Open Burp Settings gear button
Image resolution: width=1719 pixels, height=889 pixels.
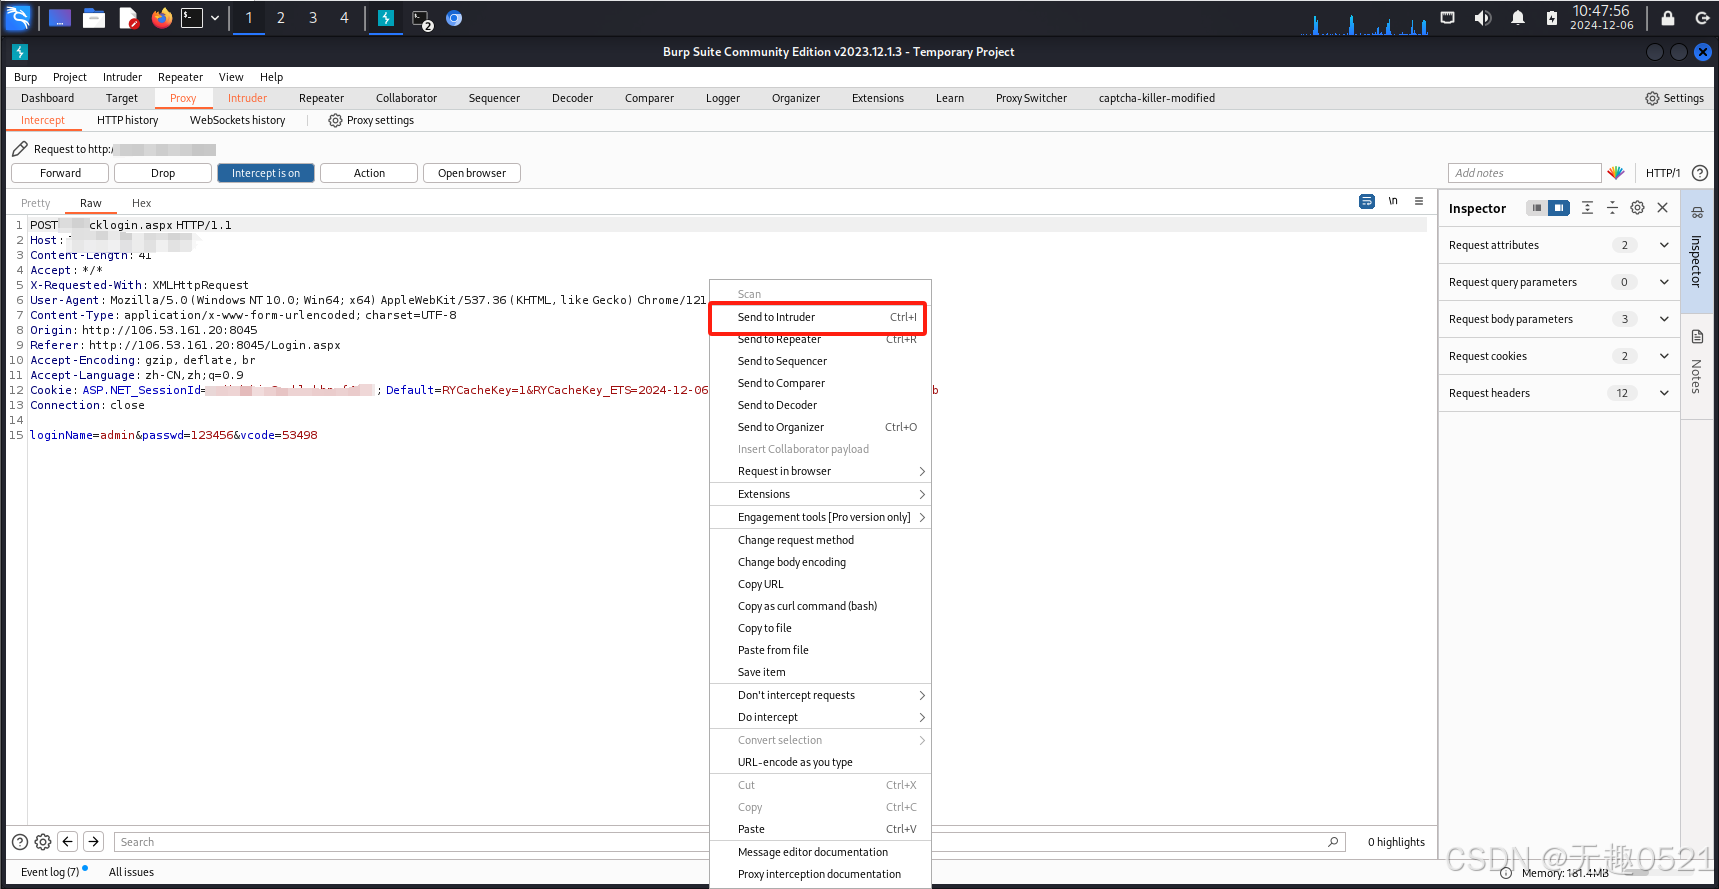coord(1674,98)
